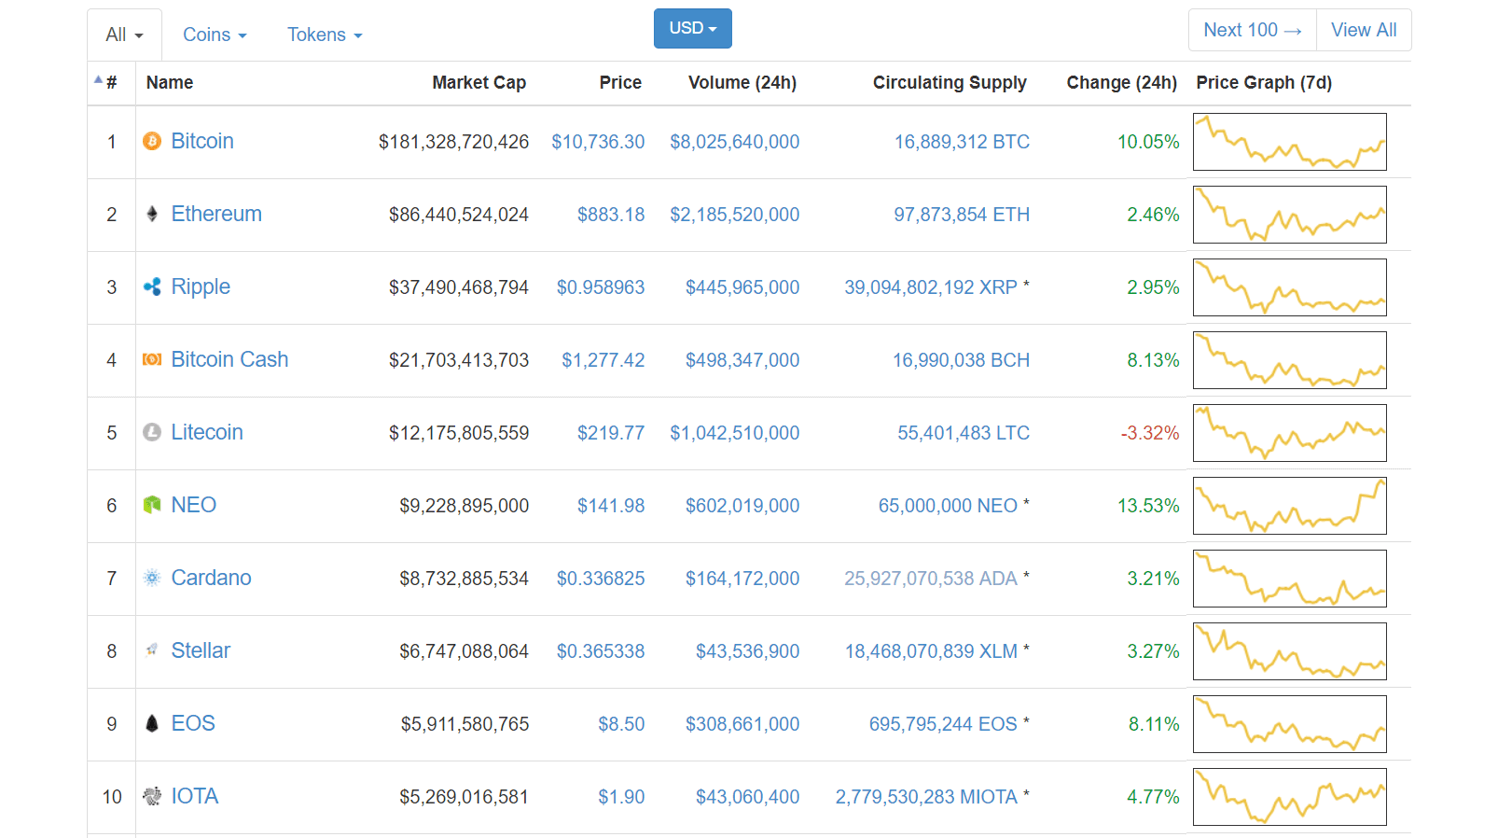Screen dimensions: 1498x838
Task: Click the Litecoin logo icon
Action: (152, 432)
